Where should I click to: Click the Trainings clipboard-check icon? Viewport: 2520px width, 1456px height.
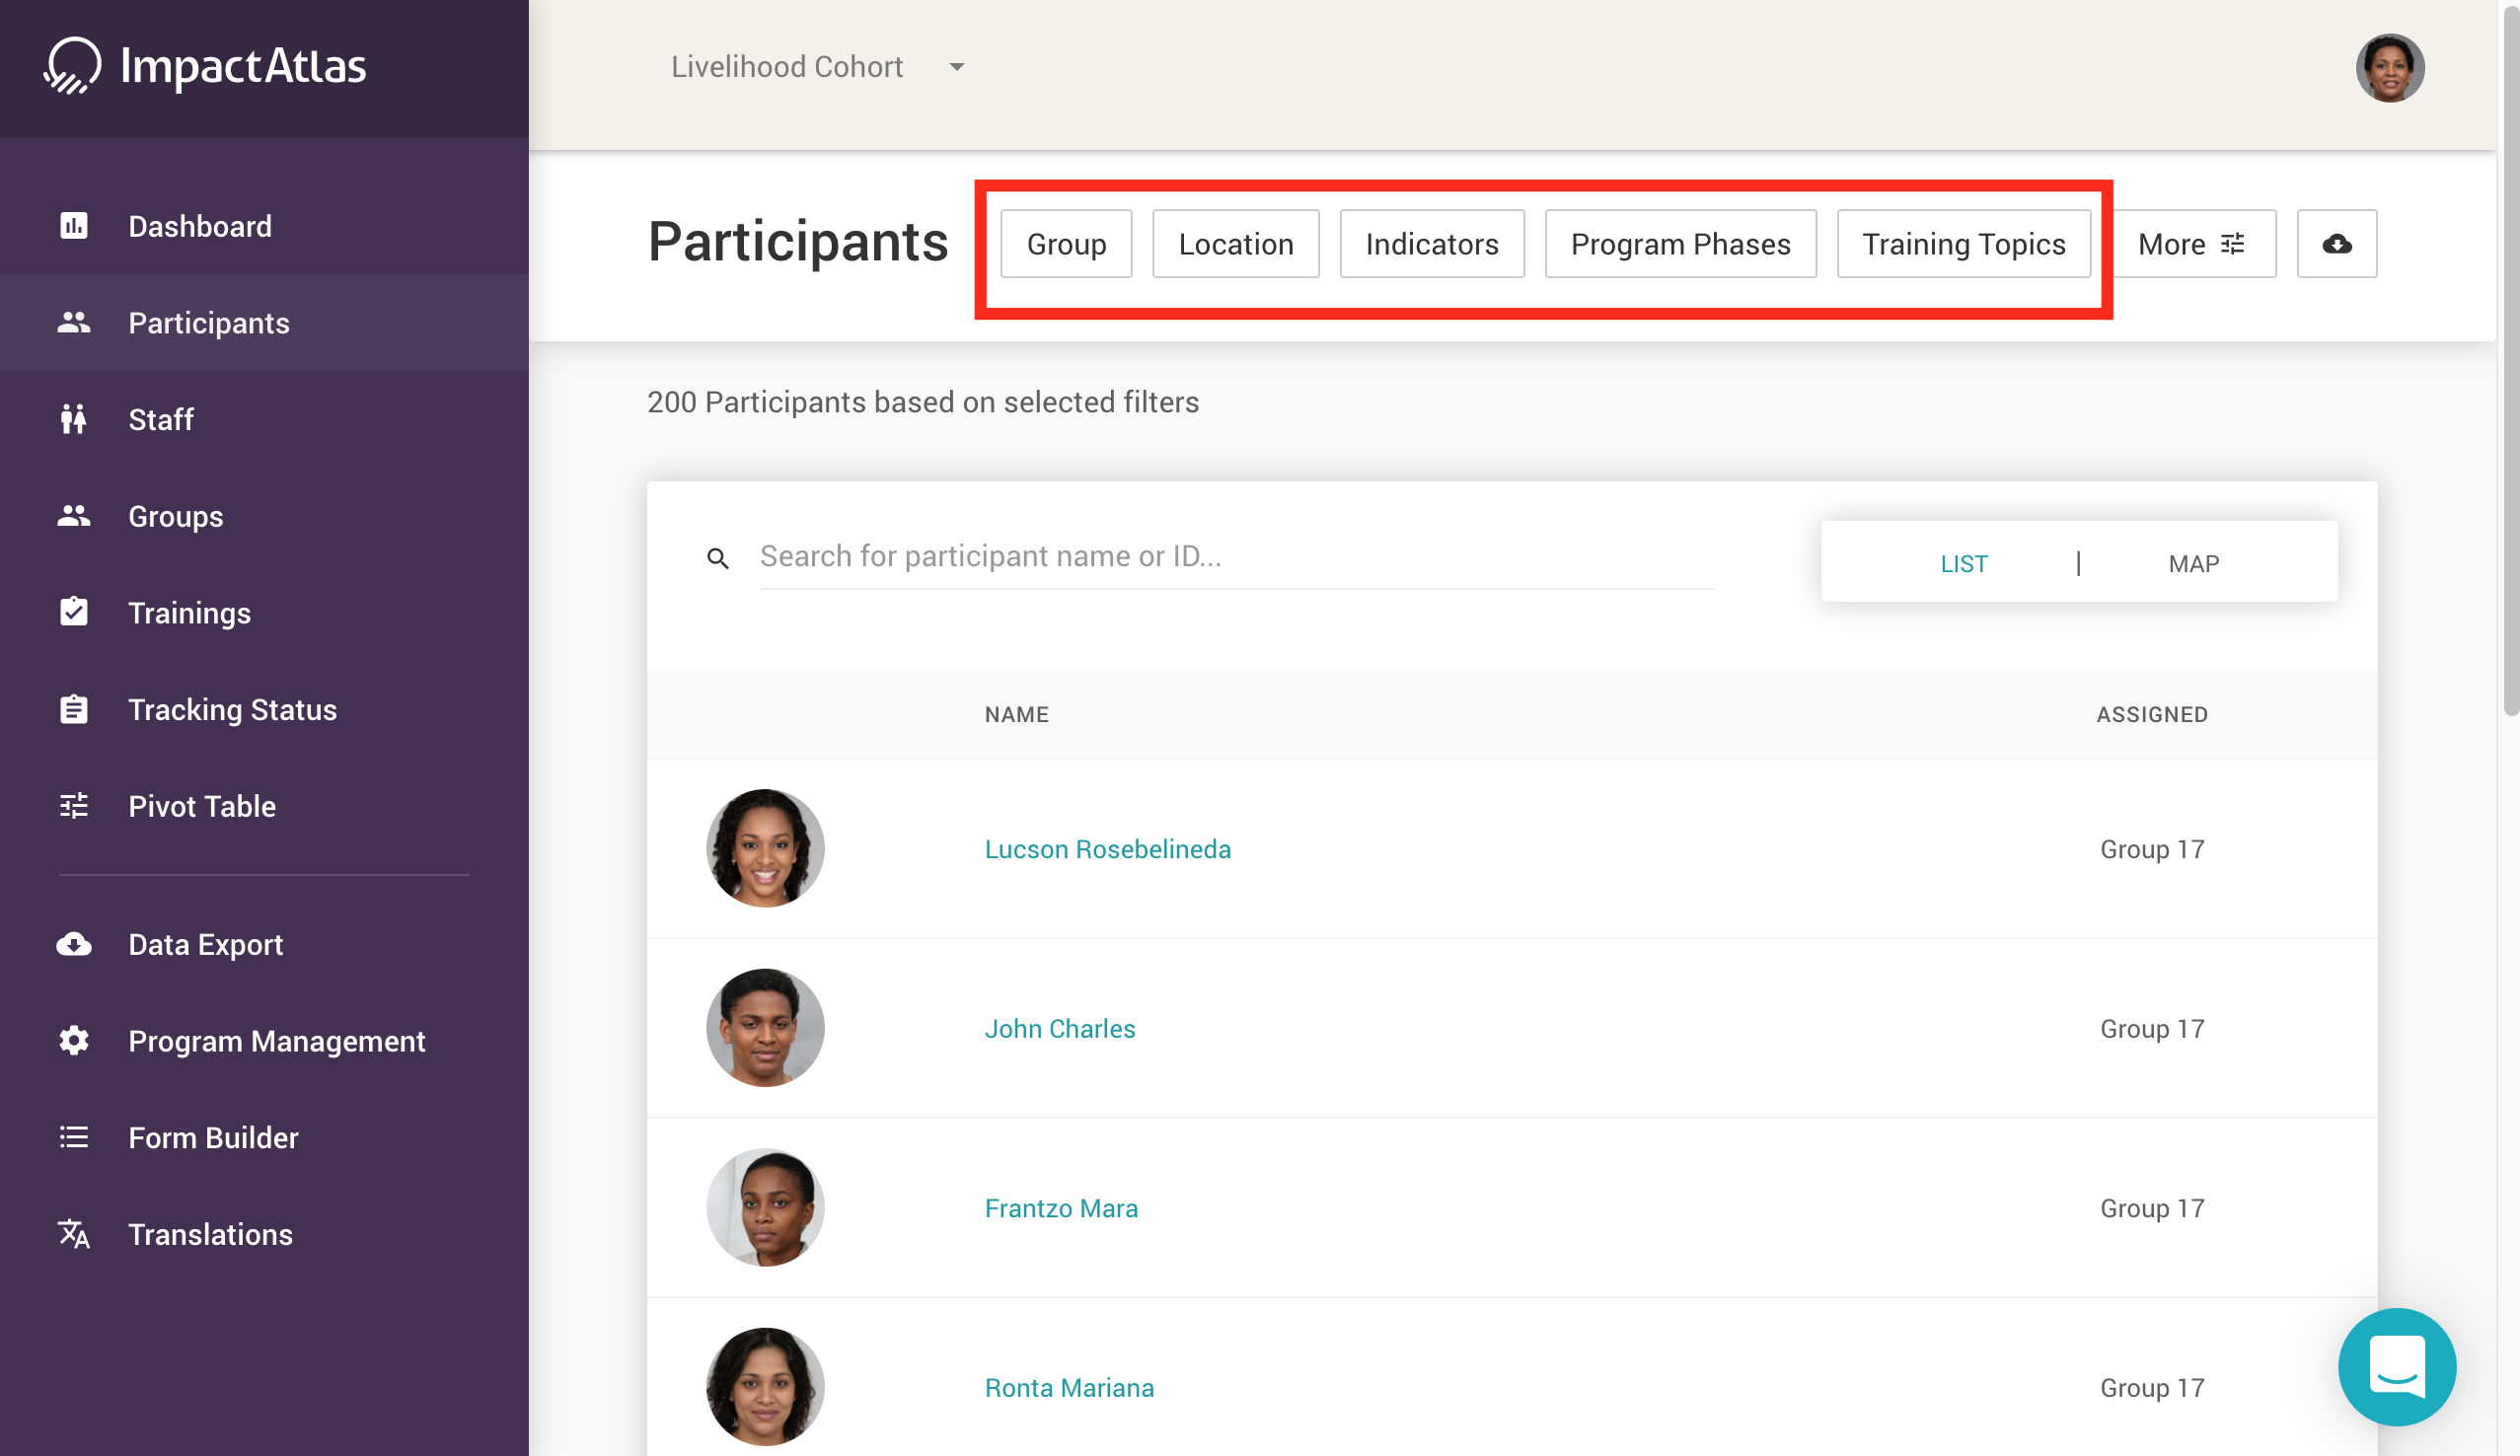point(74,612)
